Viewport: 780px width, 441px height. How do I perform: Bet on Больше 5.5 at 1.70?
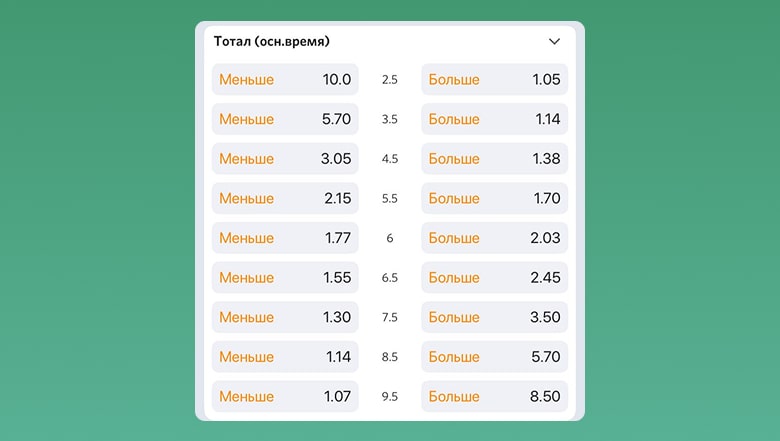coord(494,198)
